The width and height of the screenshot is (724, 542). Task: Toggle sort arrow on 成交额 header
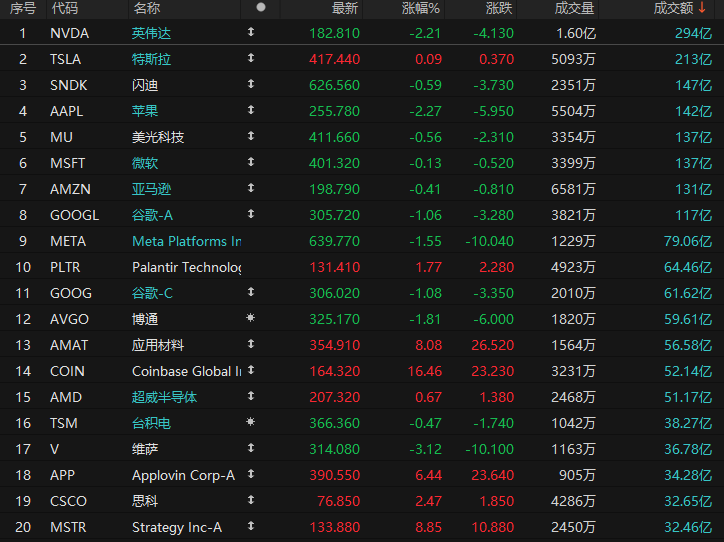[x=702, y=8]
